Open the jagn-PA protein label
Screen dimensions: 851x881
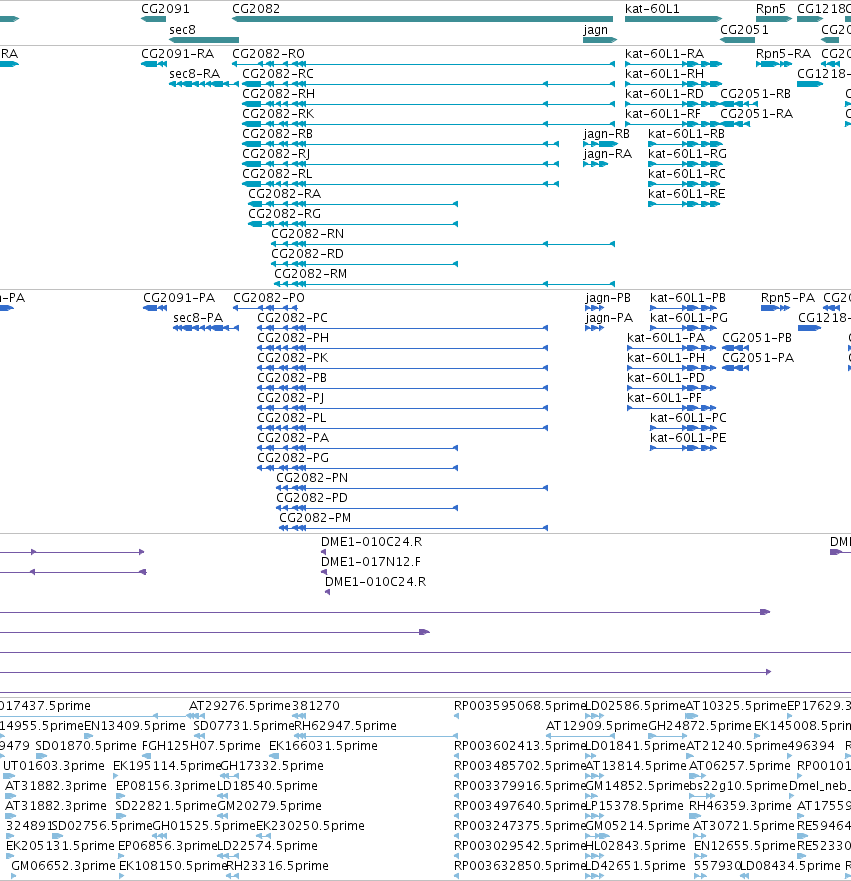click(609, 317)
